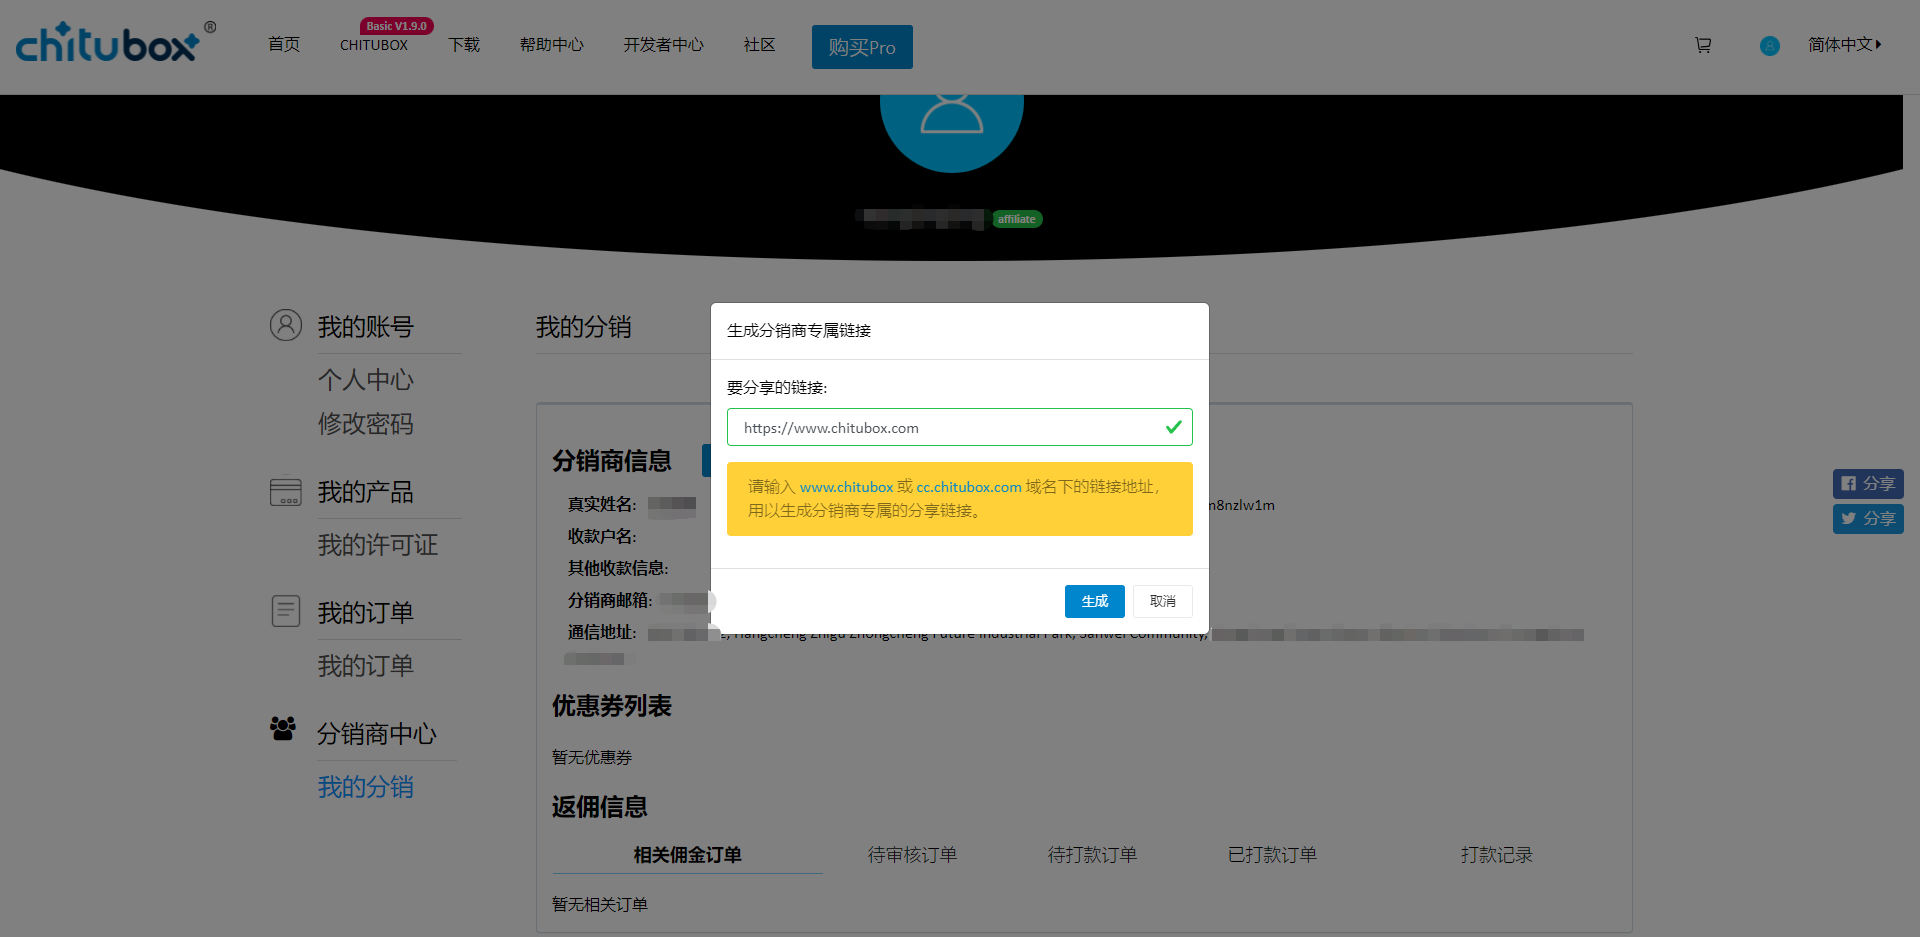Click the 要分享的链接 label
The image size is (1920, 937).
(777, 388)
